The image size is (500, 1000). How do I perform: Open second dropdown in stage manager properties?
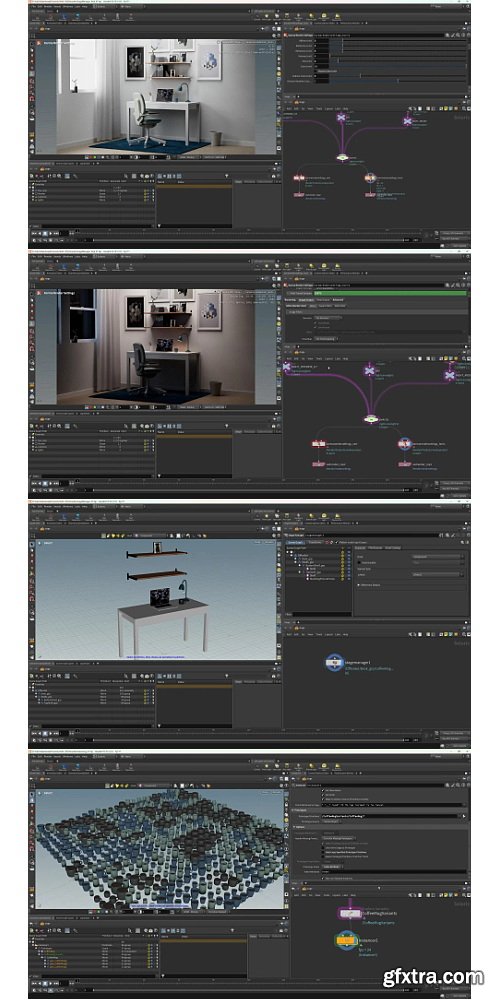tap(437, 575)
